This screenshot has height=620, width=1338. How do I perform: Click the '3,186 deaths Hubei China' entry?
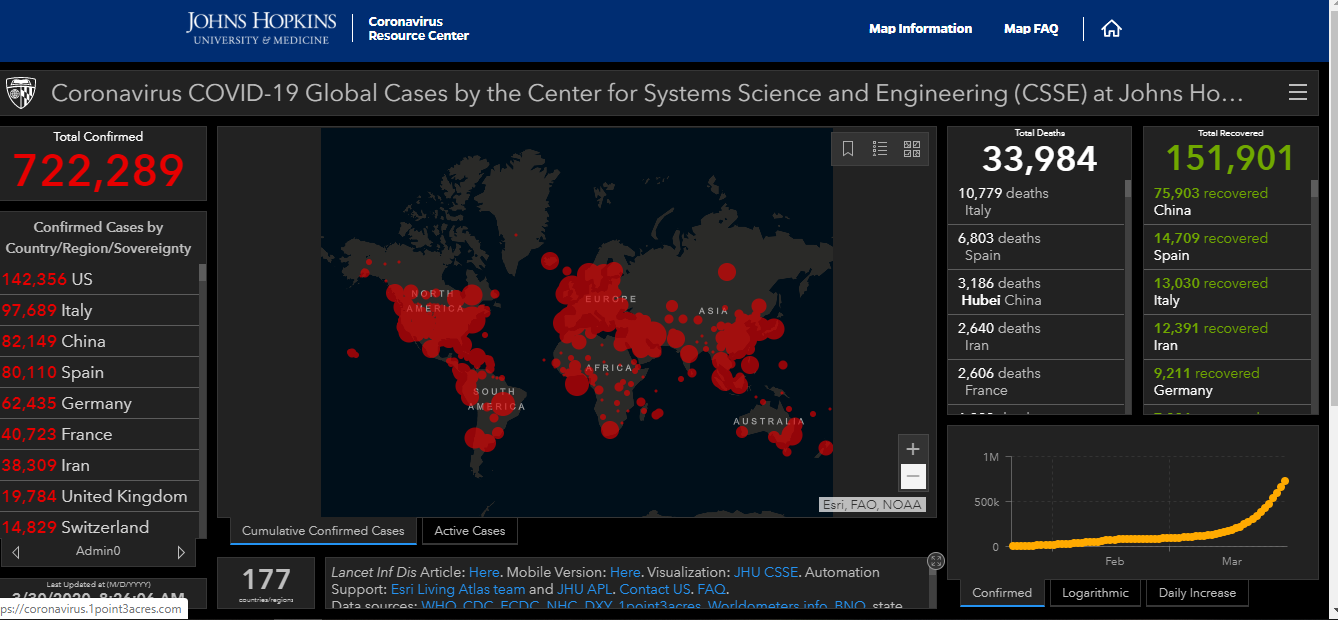click(x=1036, y=292)
